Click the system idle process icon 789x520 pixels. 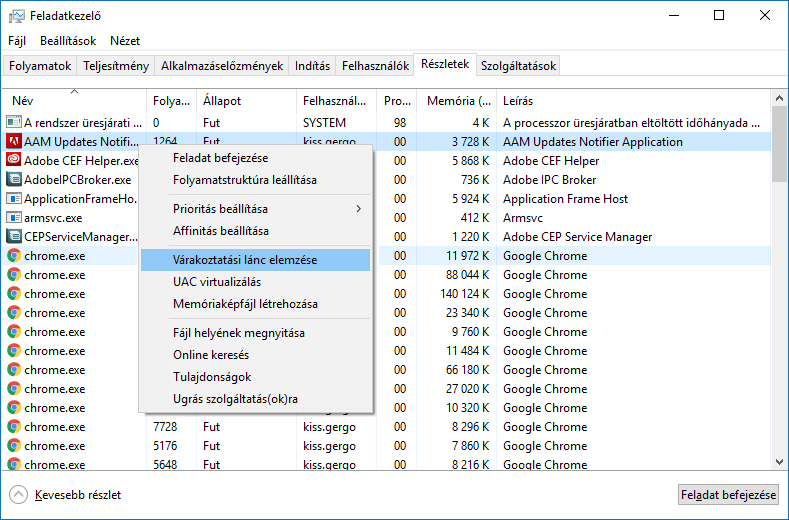pos(14,122)
